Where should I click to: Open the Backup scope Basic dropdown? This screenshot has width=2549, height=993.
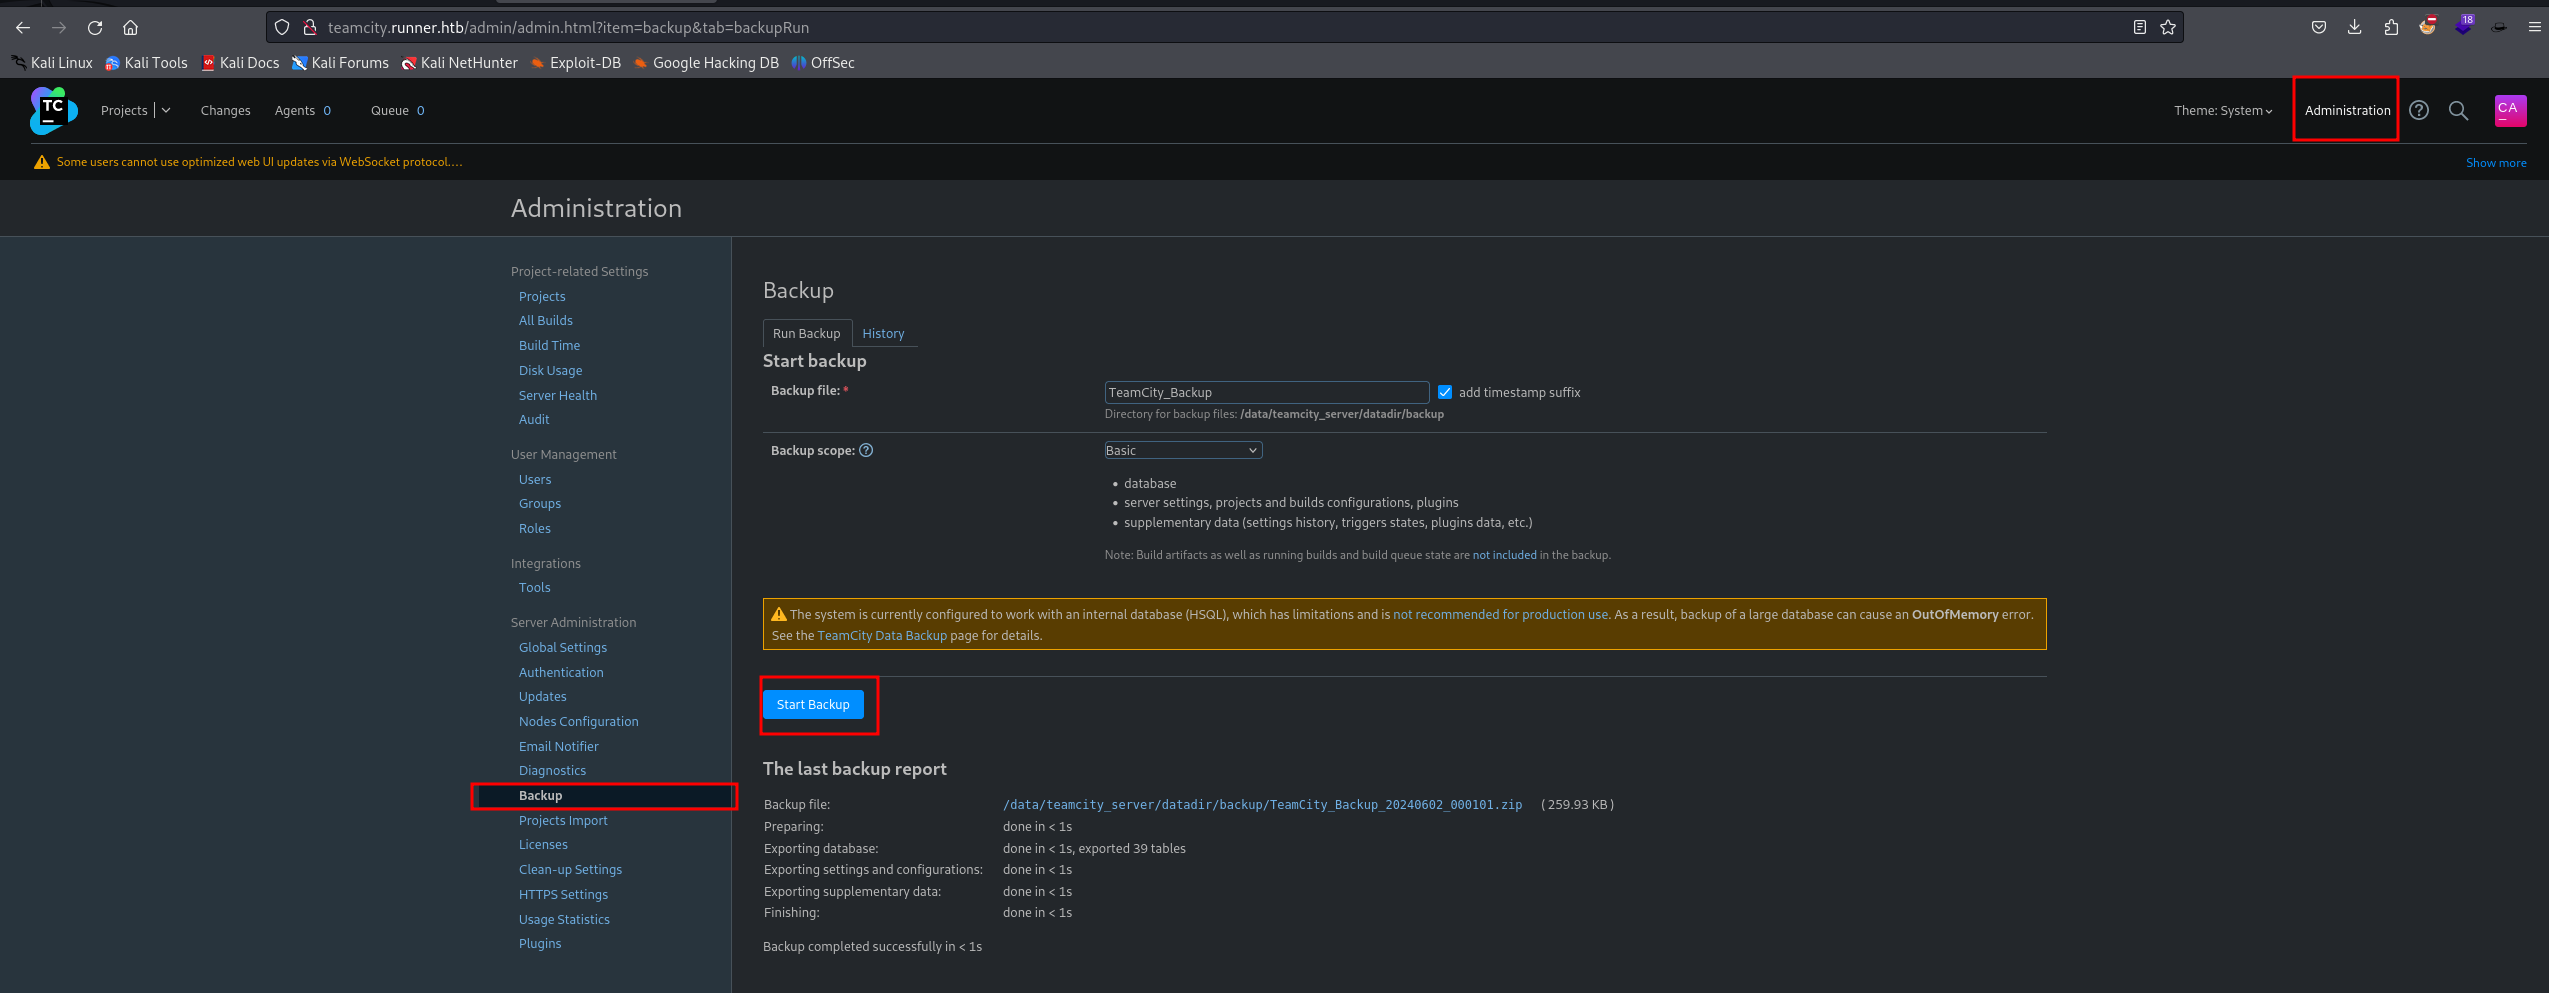(x=1183, y=450)
